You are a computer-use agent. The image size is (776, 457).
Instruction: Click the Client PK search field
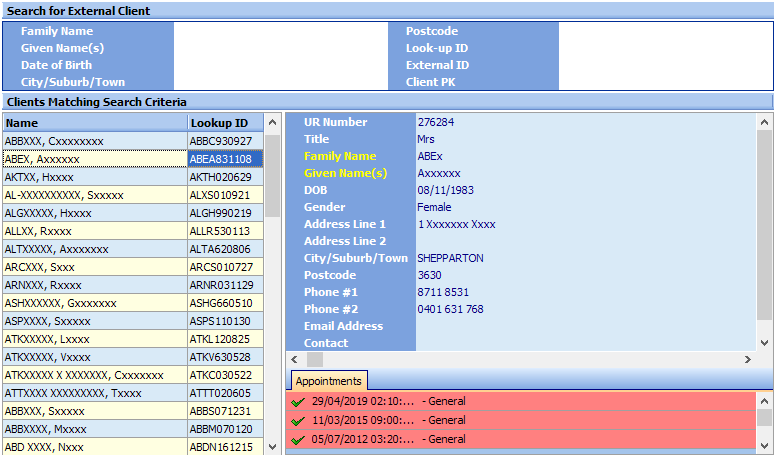666,82
